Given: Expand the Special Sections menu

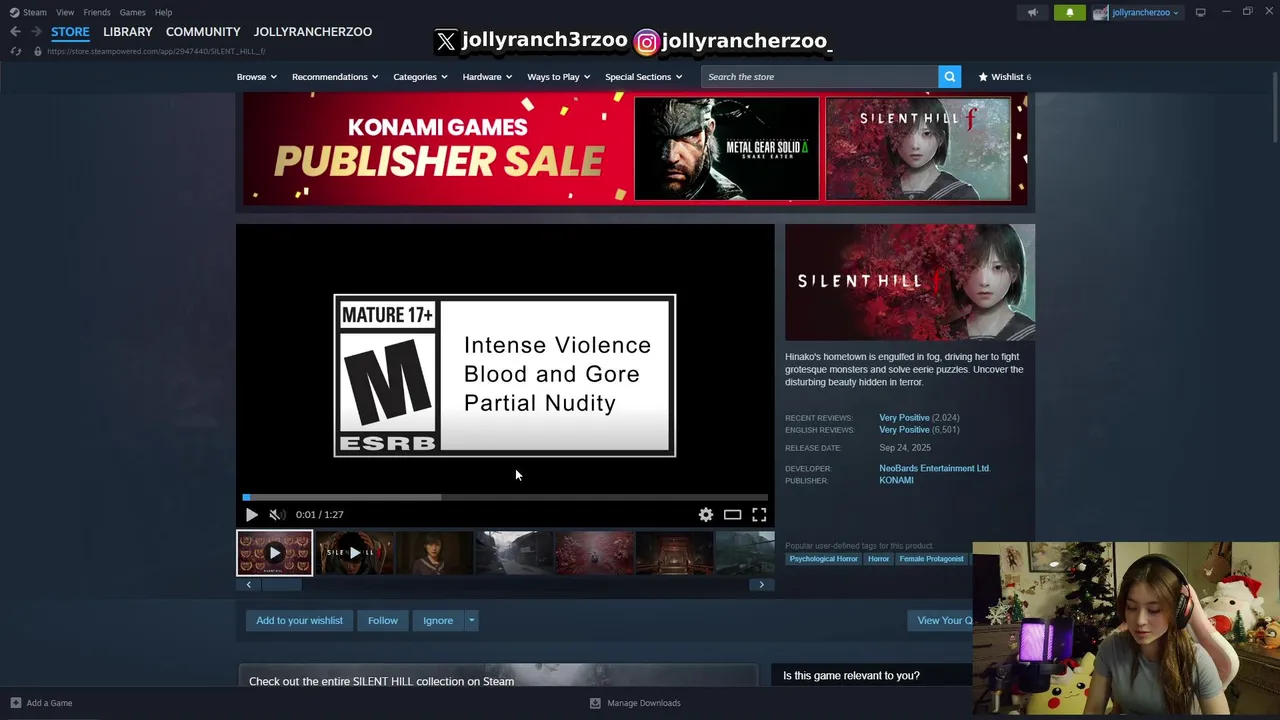Looking at the screenshot, I should pos(643,77).
